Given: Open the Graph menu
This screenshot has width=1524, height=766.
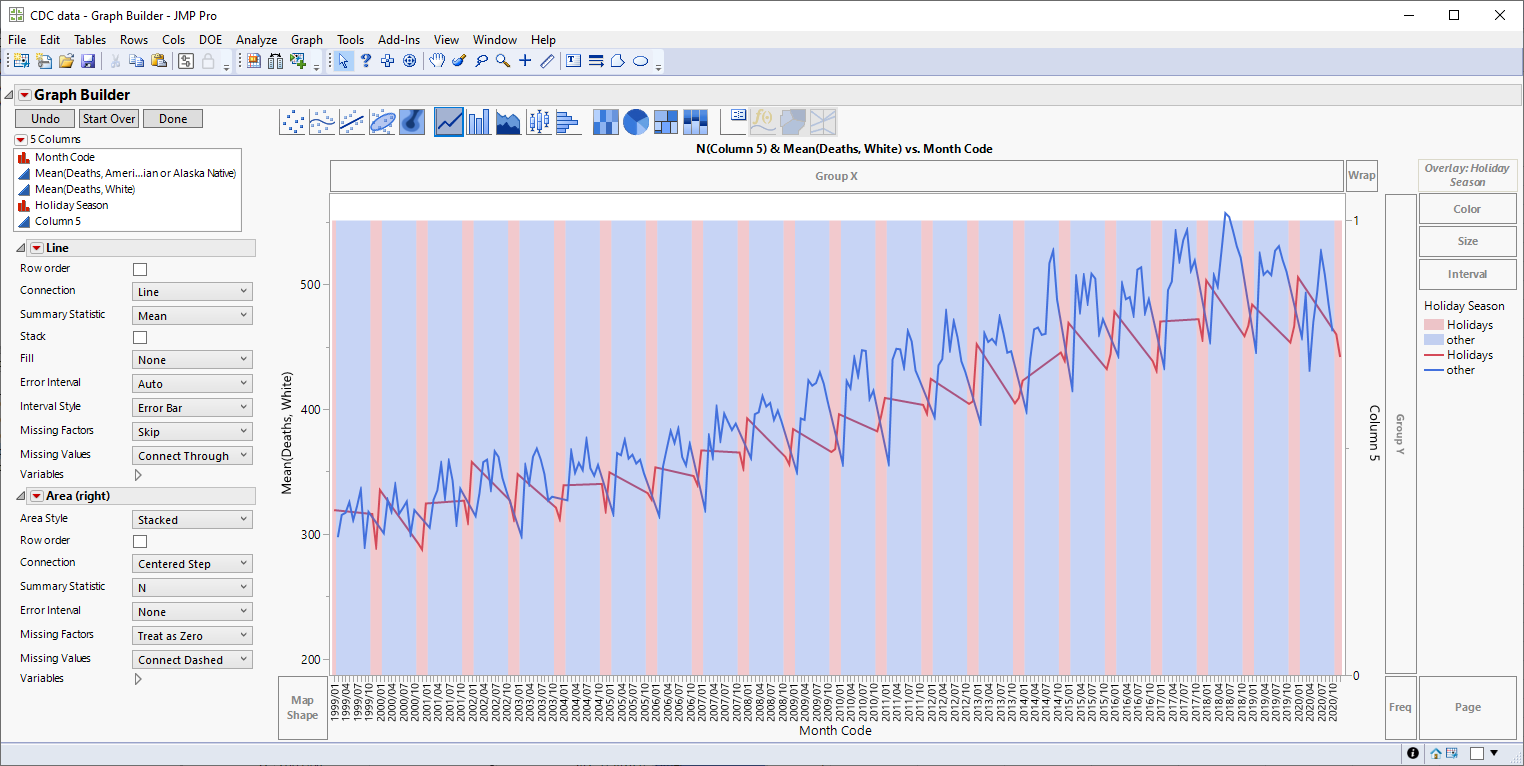Looking at the screenshot, I should tap(306, 40).
